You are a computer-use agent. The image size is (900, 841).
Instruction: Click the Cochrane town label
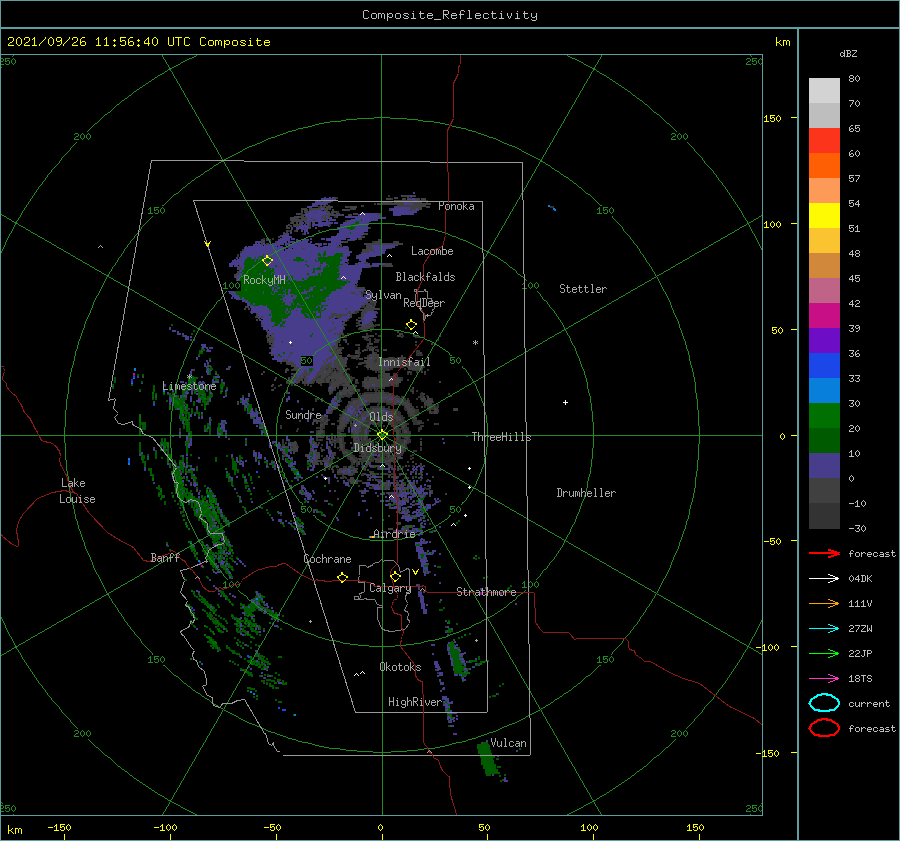tap(327, 559)
